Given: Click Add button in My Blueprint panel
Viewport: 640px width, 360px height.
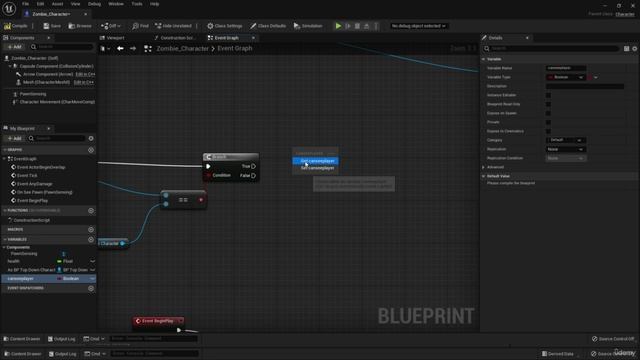Looking at the screenshot, I should 15,138.
